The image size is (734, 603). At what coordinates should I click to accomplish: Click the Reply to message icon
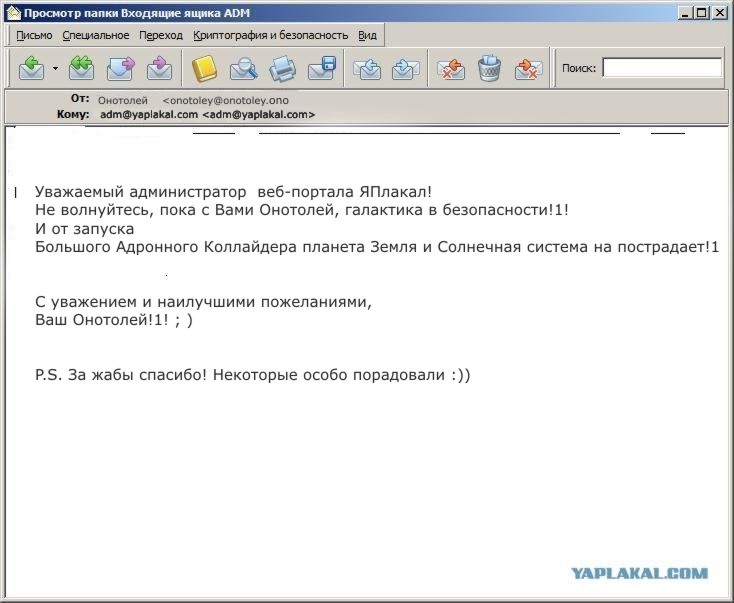coord(32,68)
